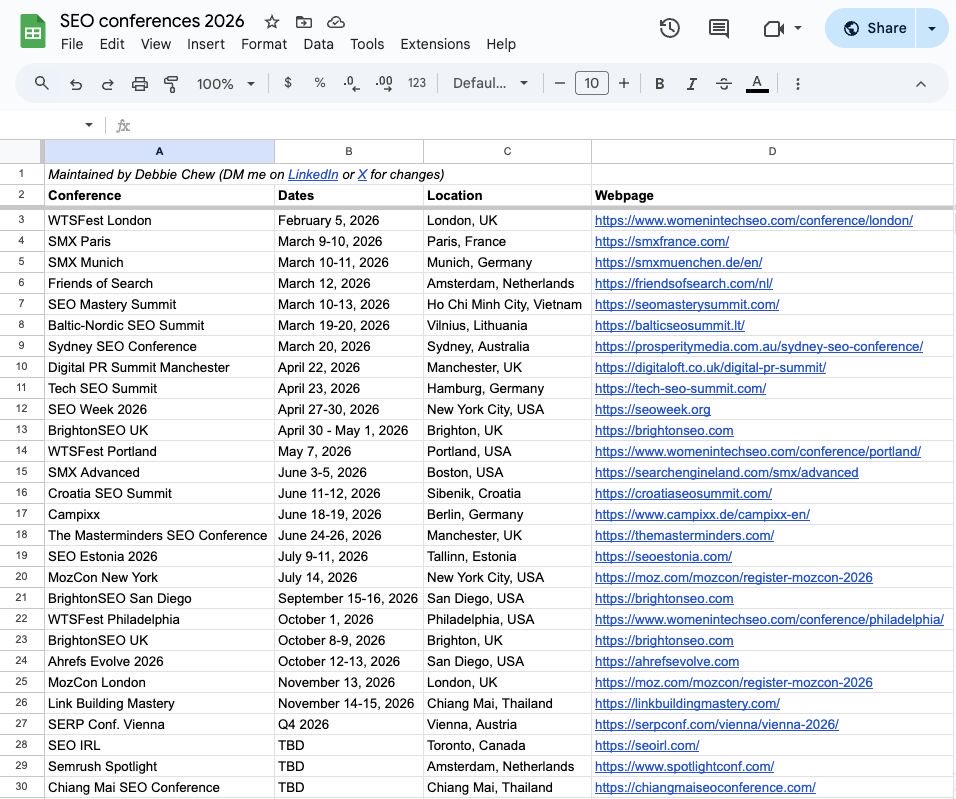The image size is (956, 799).
Task: Open the tech-seo-summit.com link
Action: pyautogui.click(x=680, y=389)
